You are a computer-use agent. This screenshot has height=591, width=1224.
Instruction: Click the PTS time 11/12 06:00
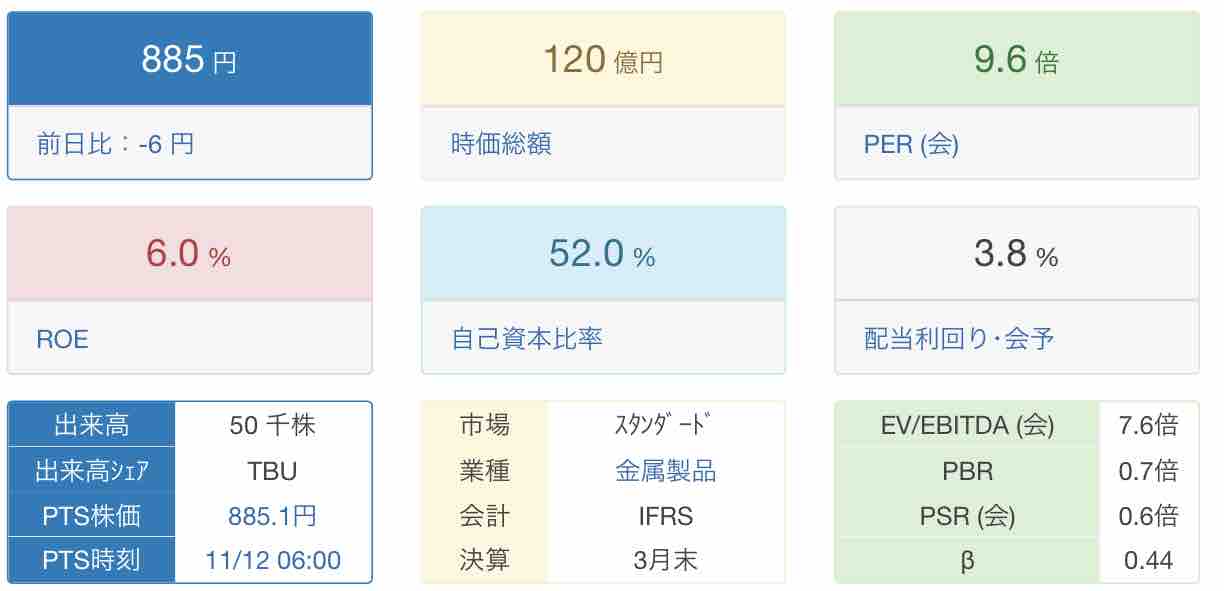(273, 561)
